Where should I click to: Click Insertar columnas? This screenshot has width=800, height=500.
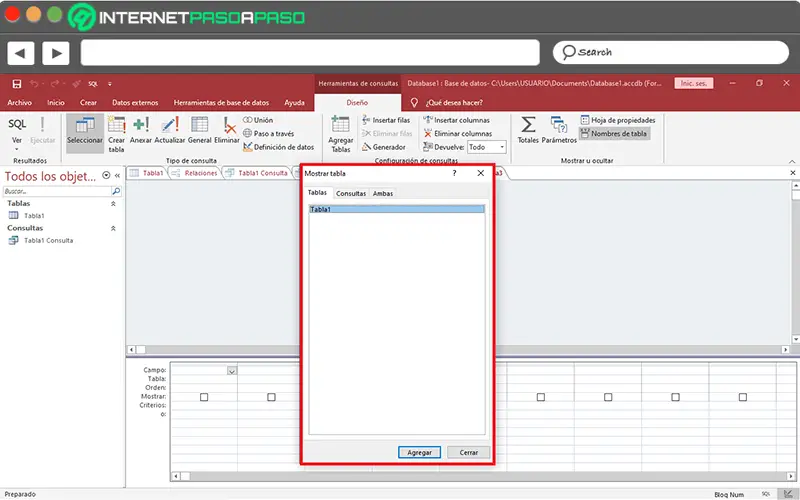click(x=457, y=120)
